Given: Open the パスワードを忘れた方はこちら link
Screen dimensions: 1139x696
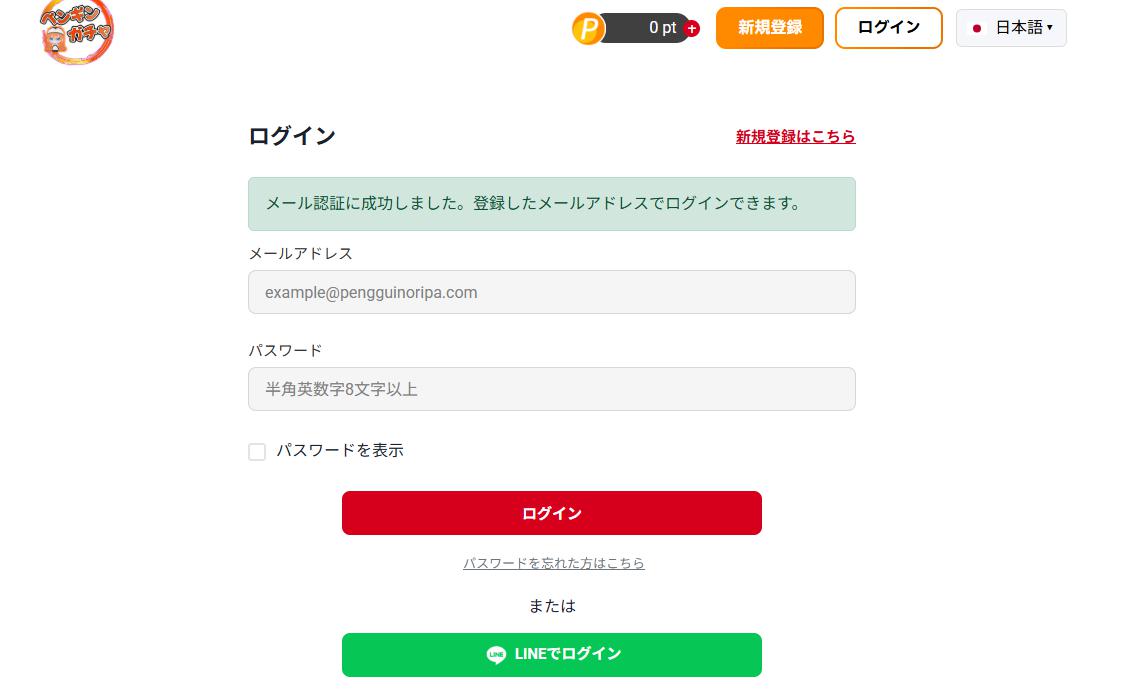Looking at the screenshot, I should pos(553,564).
